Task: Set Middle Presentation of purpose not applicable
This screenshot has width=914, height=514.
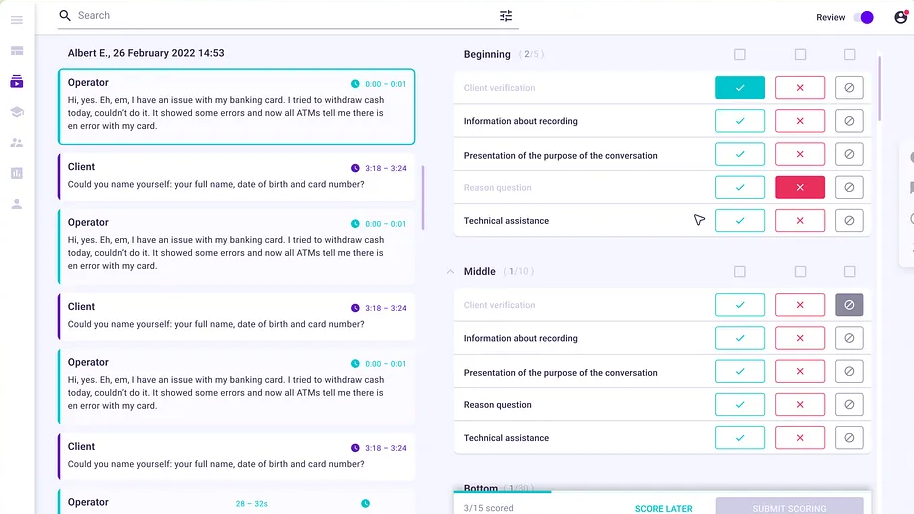Action: (x=849, y=371)
